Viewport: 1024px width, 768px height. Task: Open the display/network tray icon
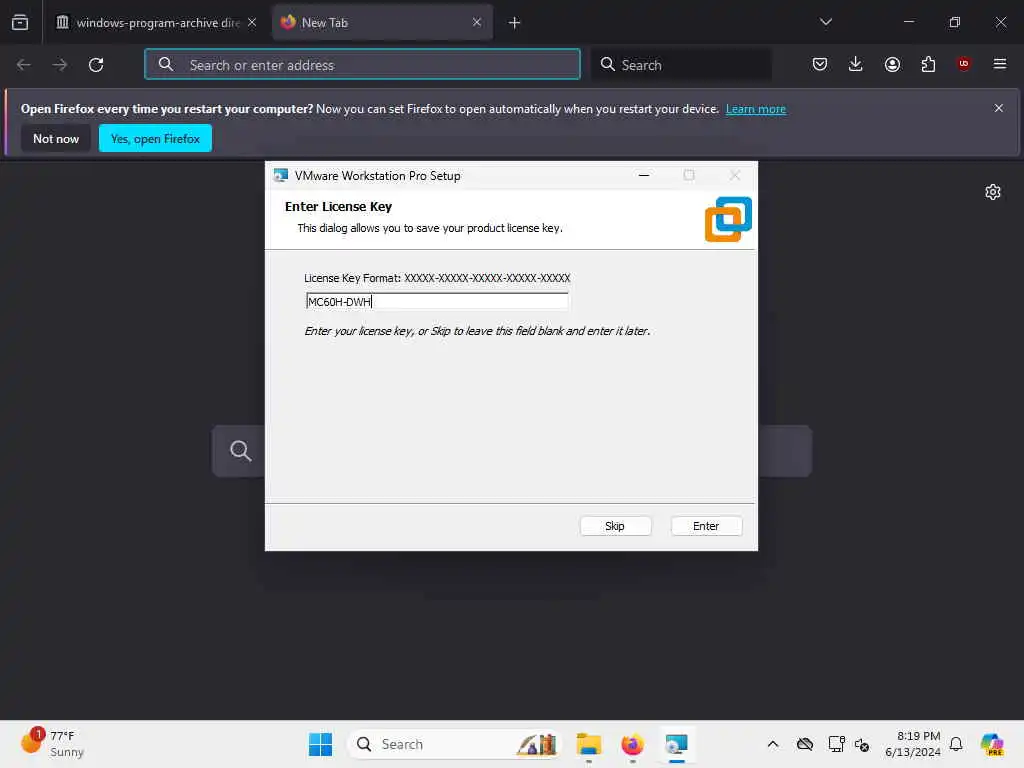tap(836, 744)
